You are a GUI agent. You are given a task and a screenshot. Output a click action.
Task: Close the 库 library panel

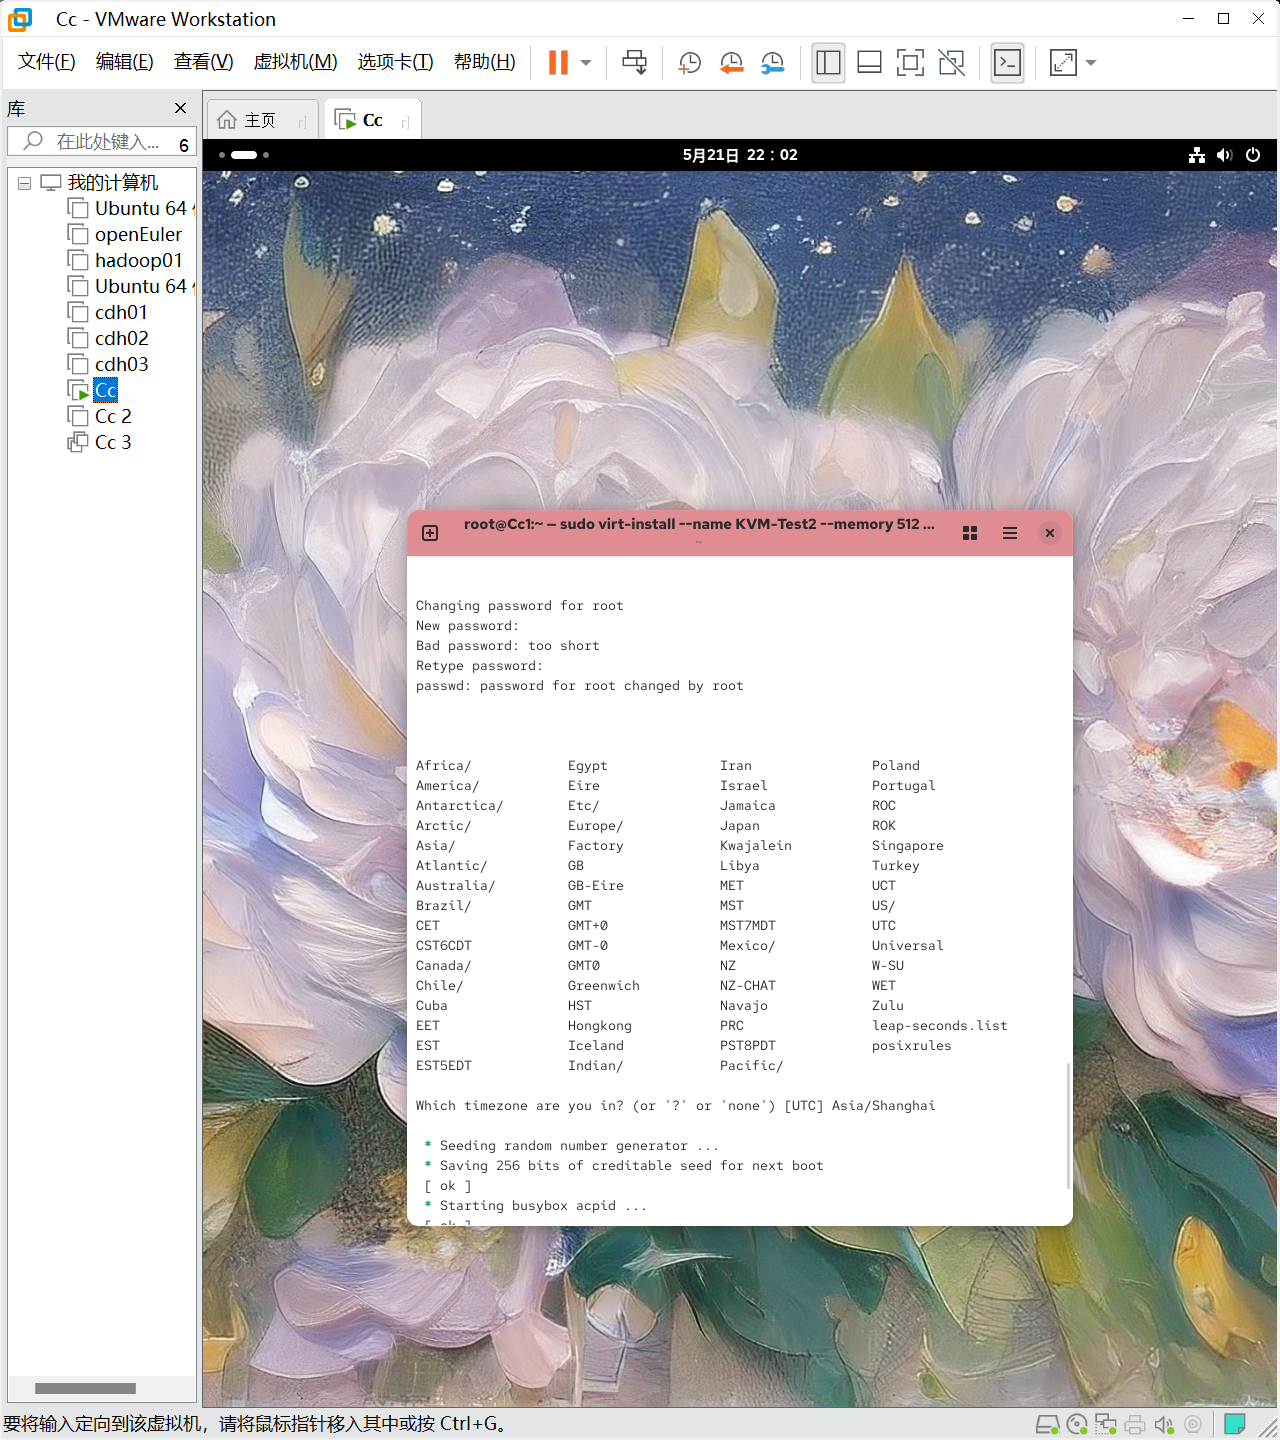[x=181, y=108]
